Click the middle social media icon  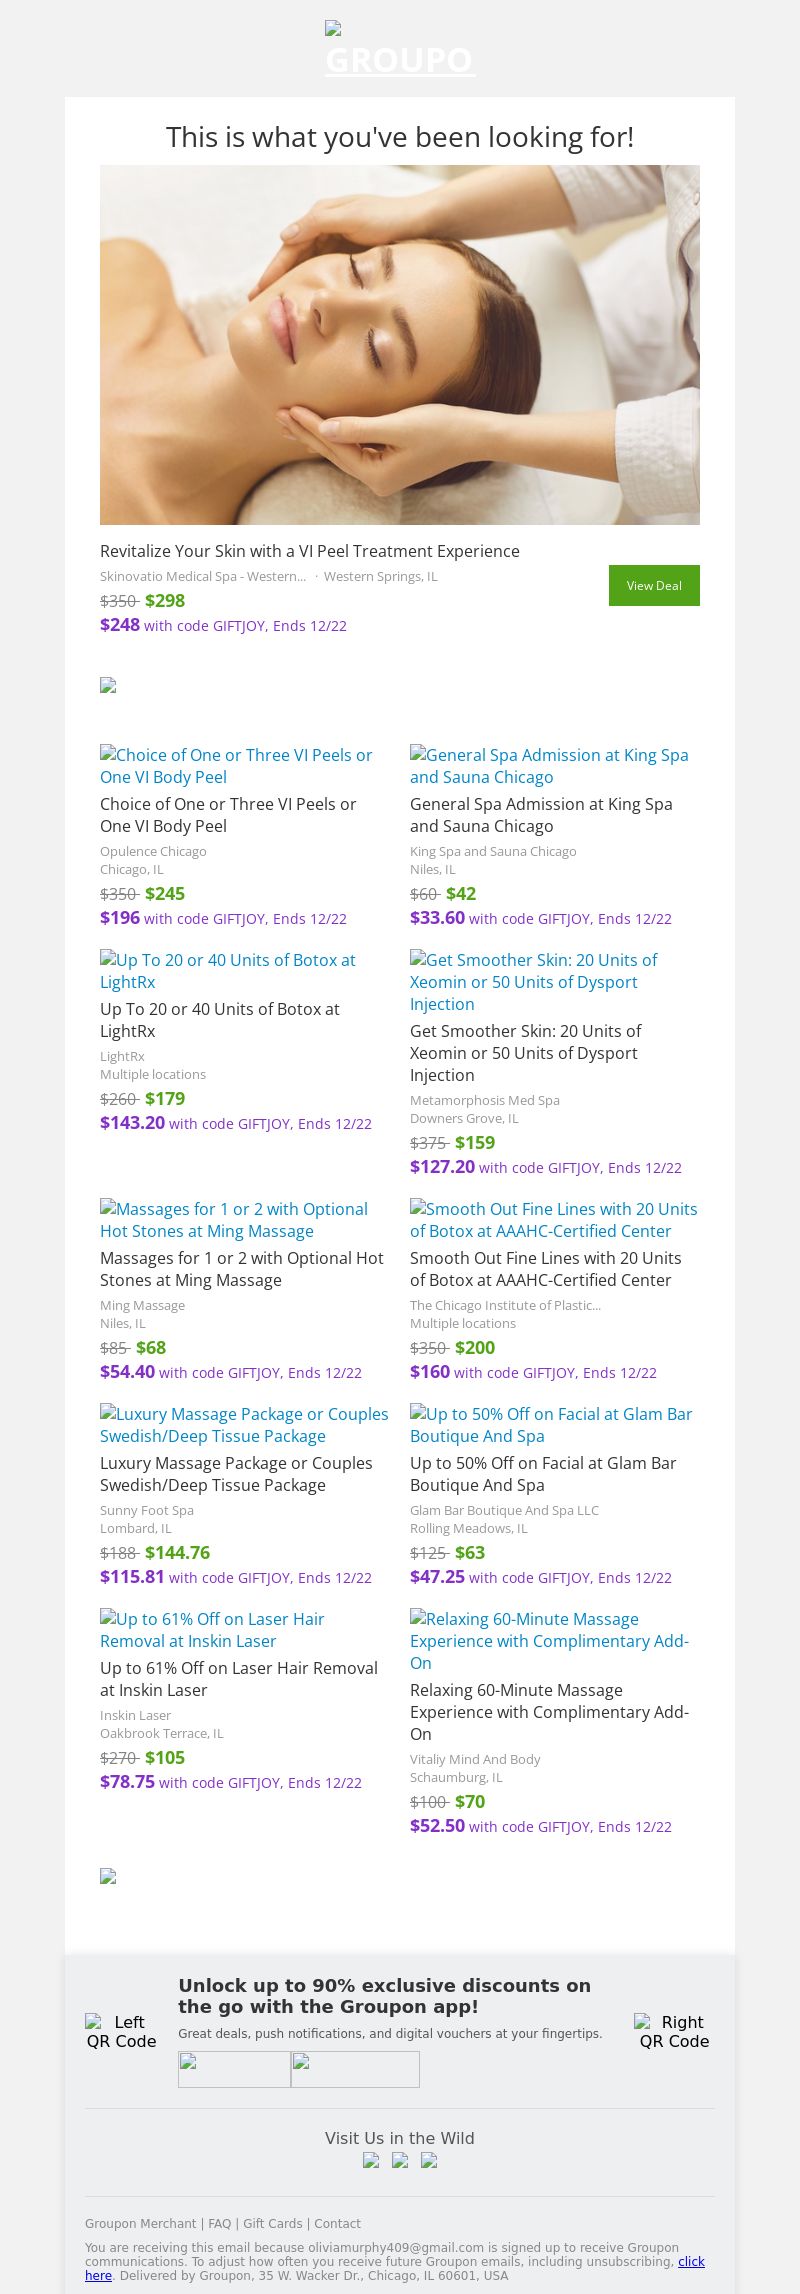(x=400, y=2160)
